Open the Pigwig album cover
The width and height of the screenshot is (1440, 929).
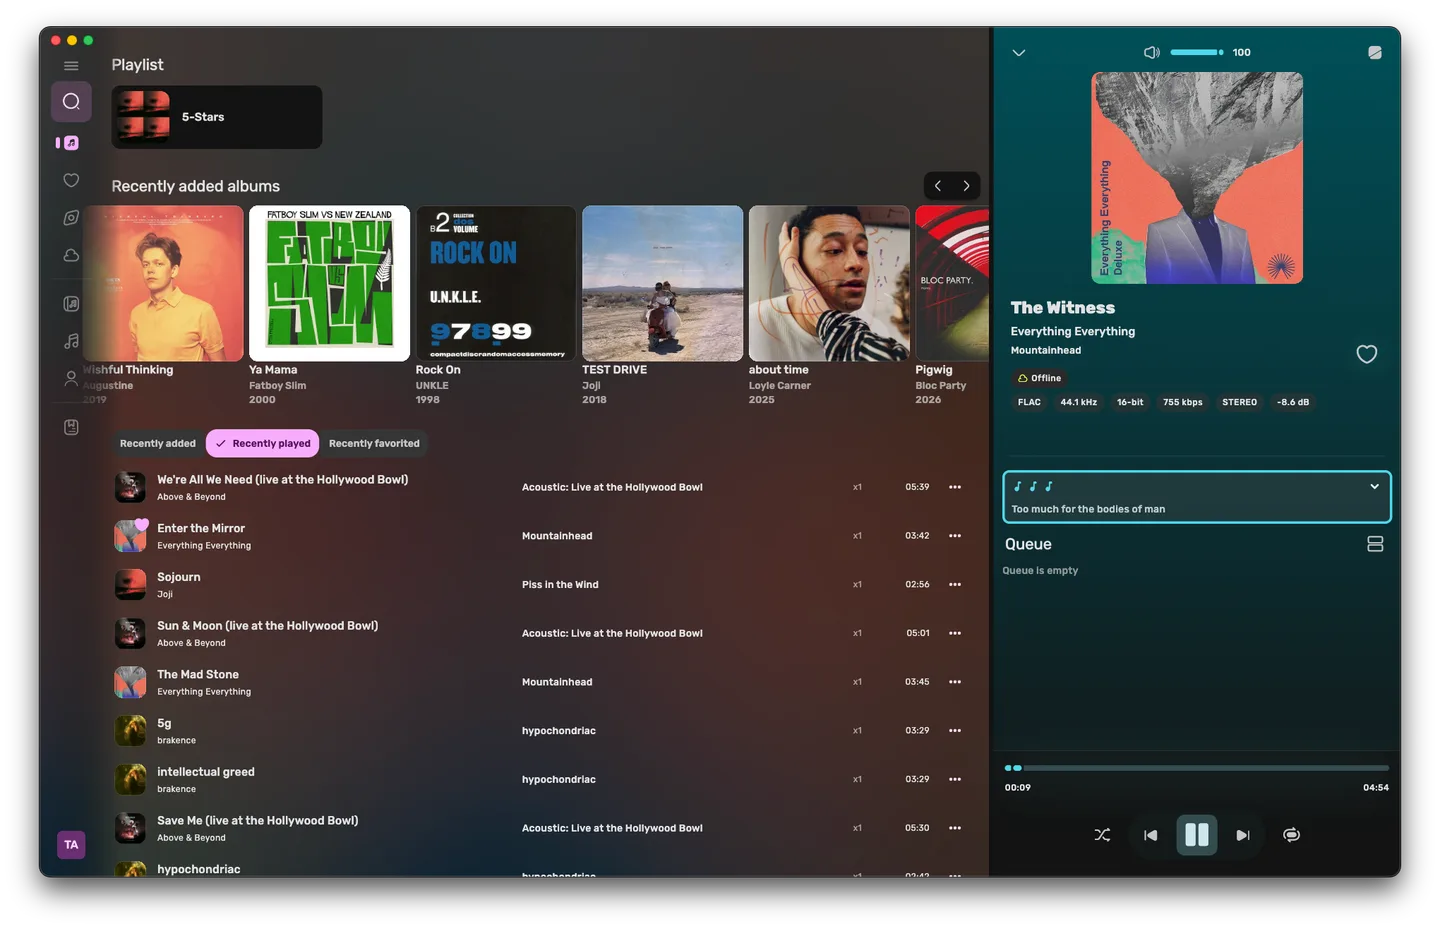pyautogui.click(x=952, y=283)
